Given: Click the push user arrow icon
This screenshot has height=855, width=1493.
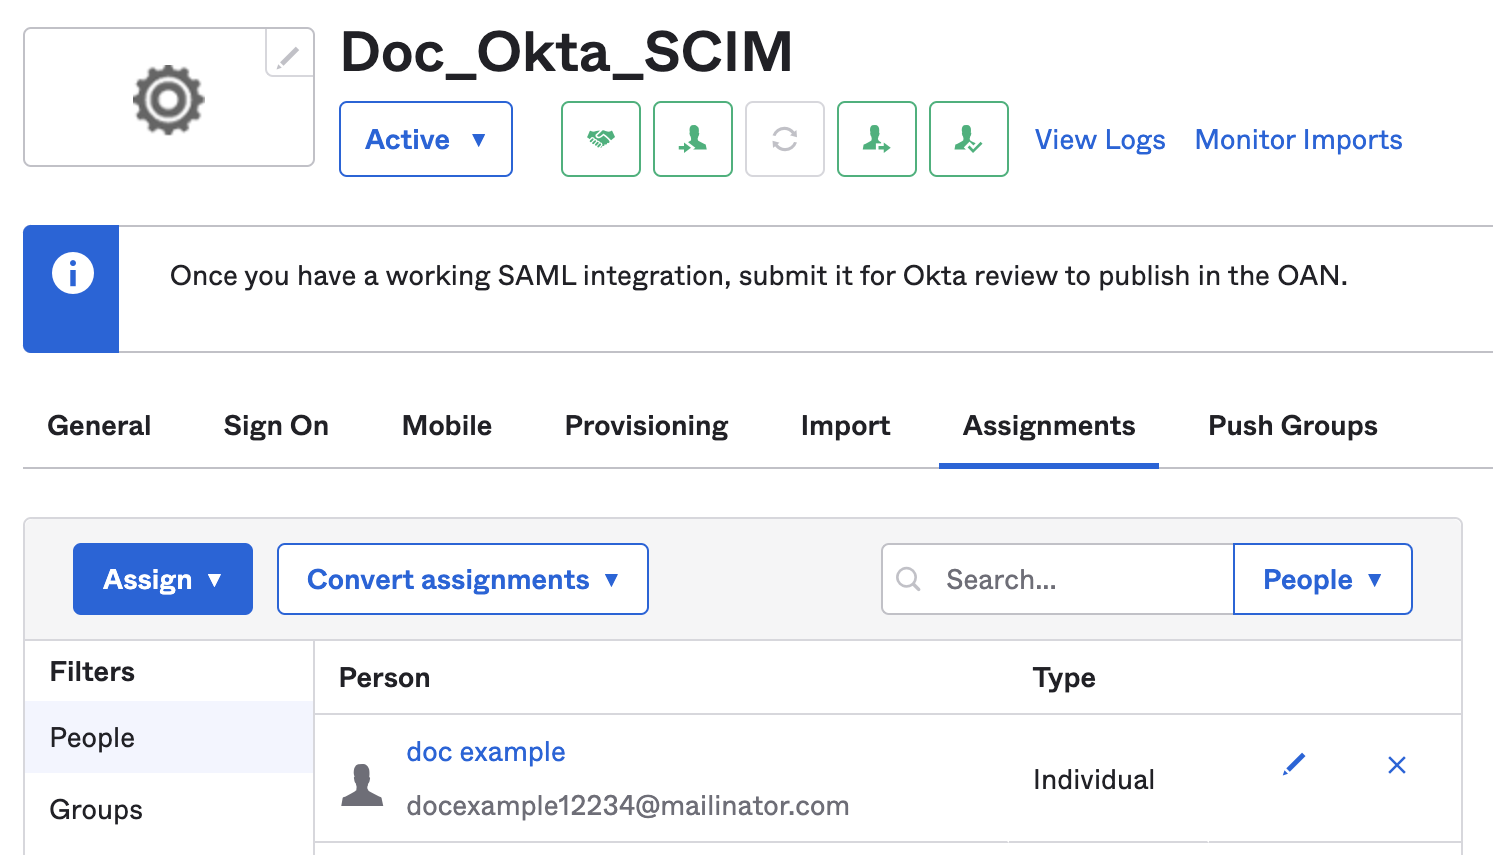Looking at the screenshot, I should click(876, 139).
